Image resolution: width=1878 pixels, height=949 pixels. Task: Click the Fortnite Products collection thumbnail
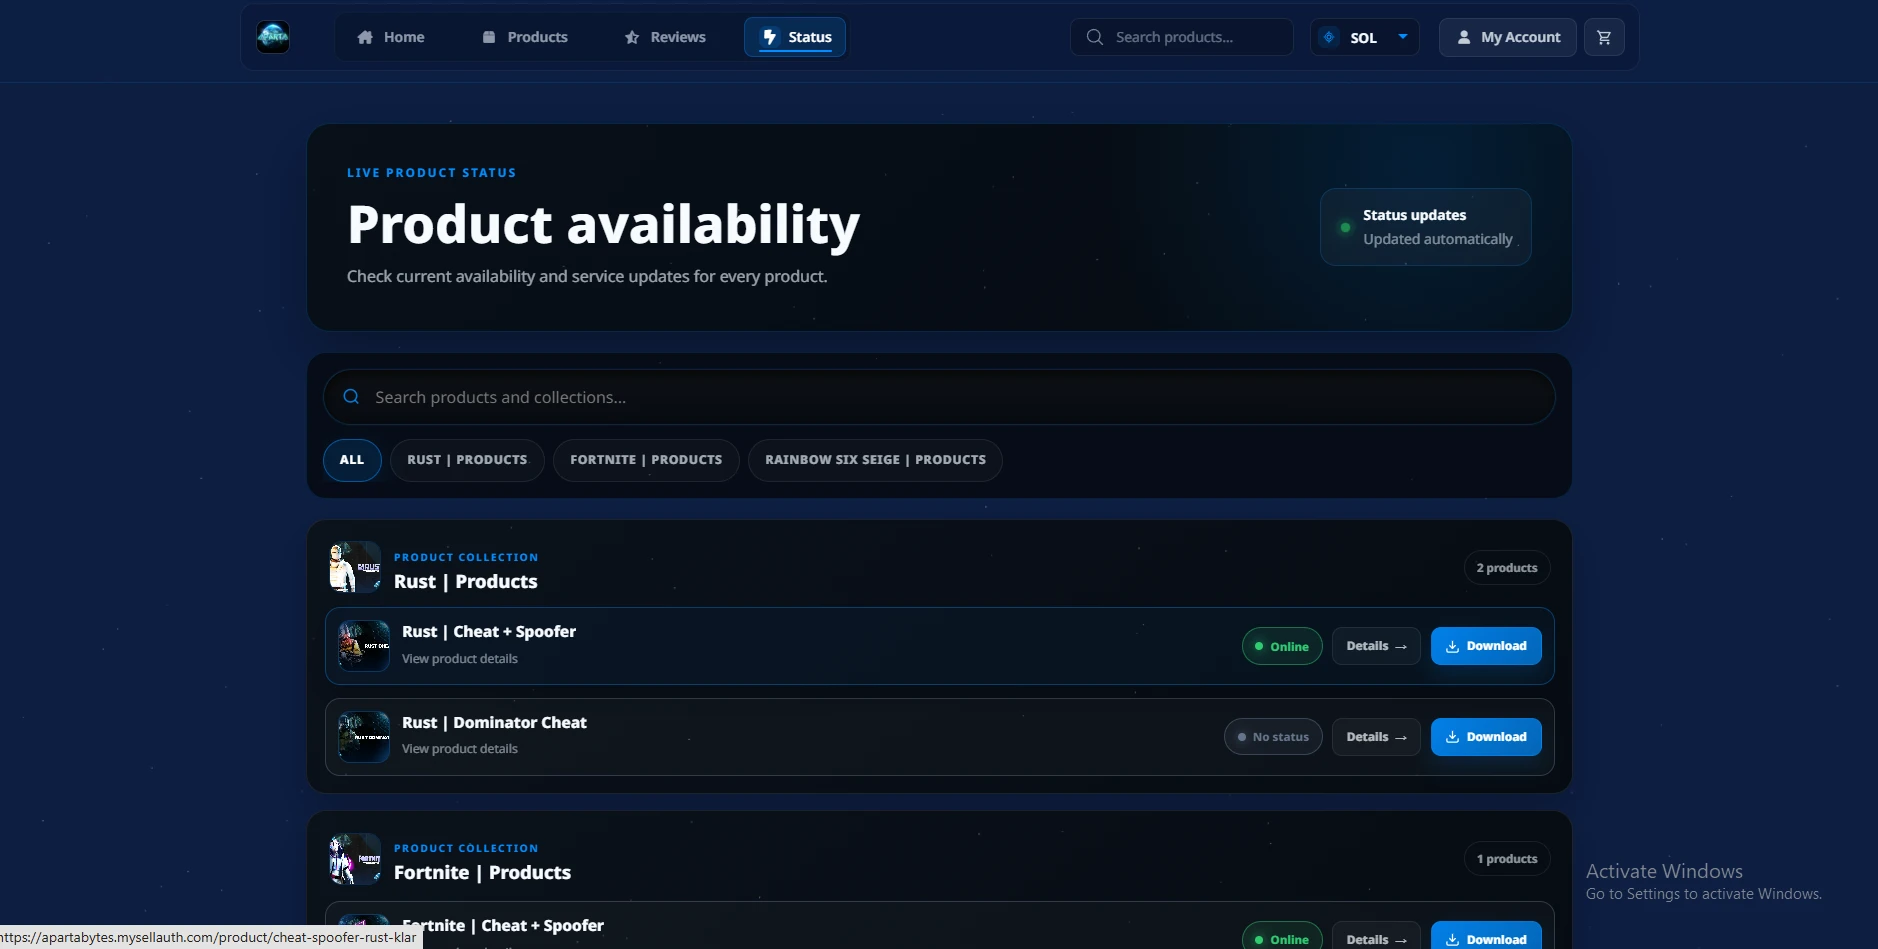coord(355,859)
